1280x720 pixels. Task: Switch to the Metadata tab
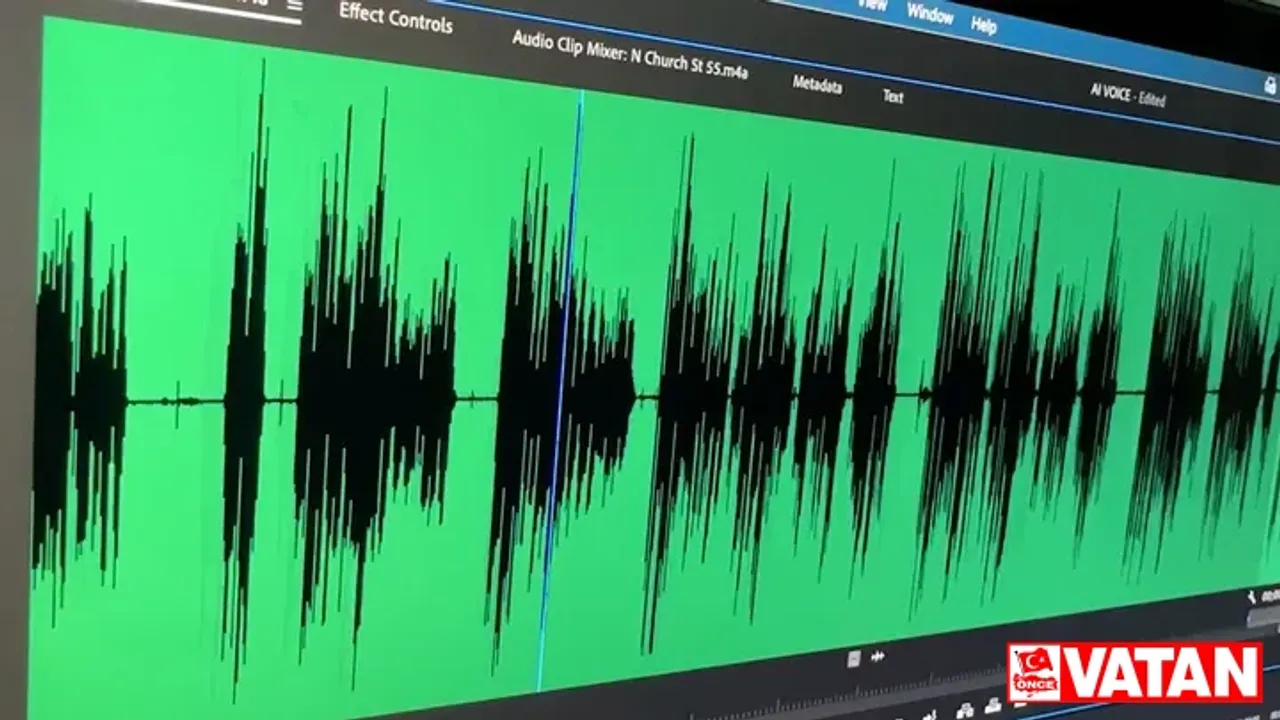click(x=817, y=85)
